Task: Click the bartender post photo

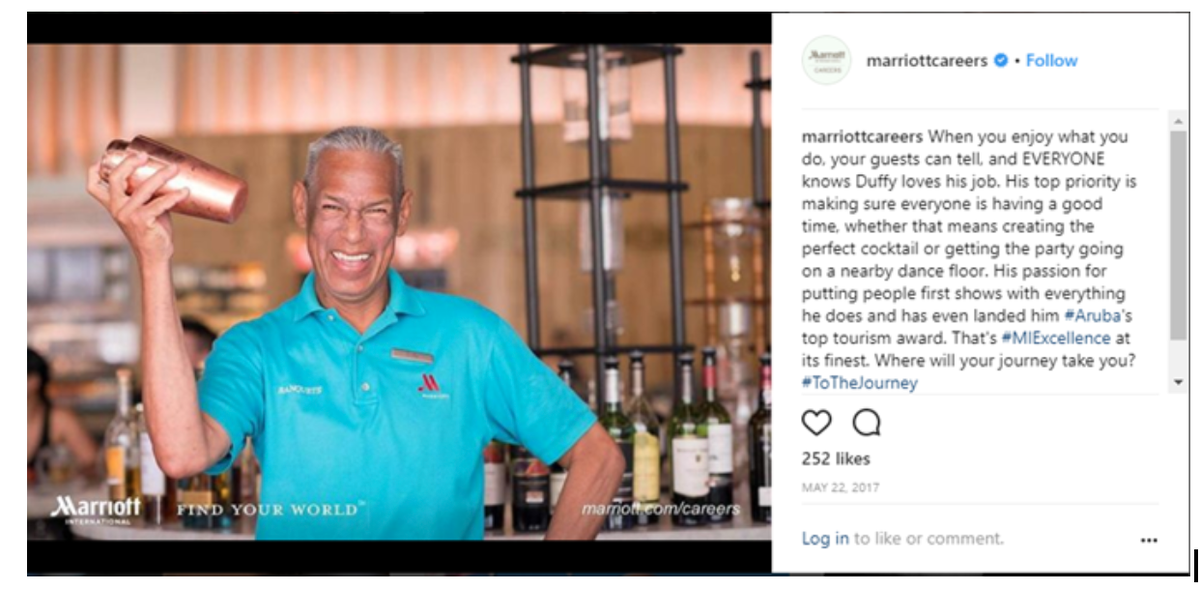Action: pyautogui.click(x=399, y=292)
